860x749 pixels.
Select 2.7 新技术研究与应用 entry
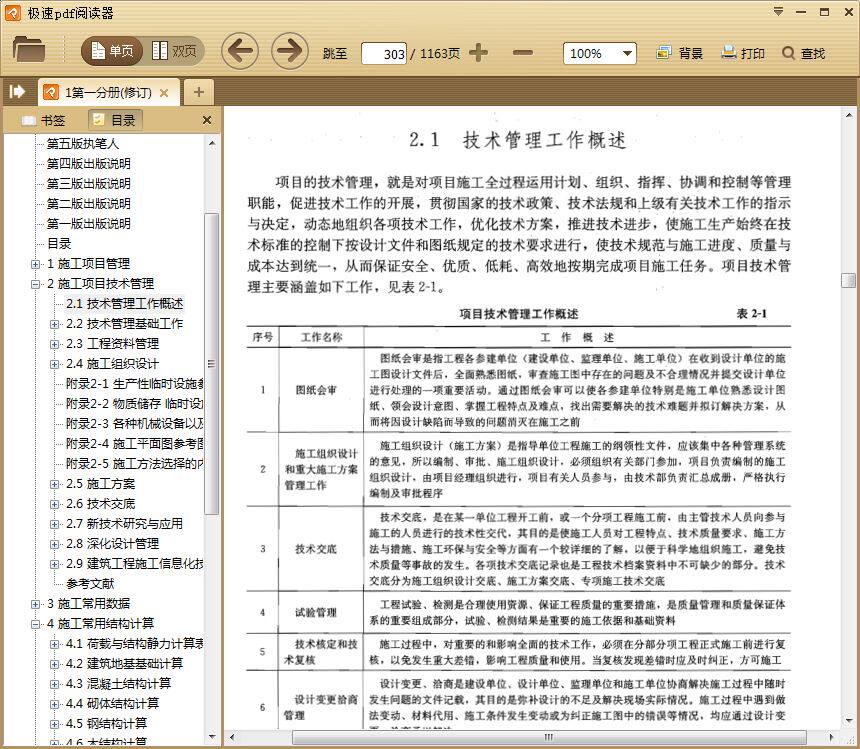(x=124, y=524)
